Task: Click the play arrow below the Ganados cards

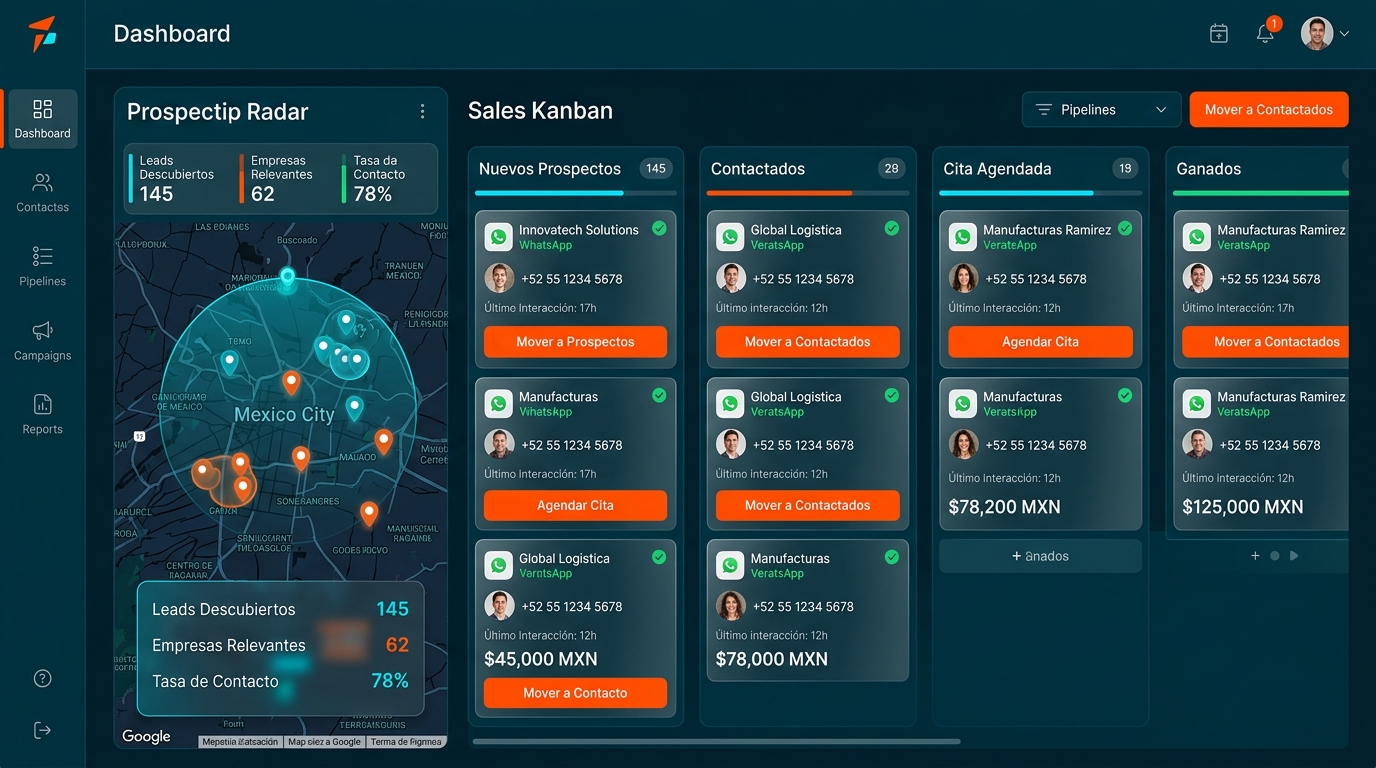Action: pyautogui.click(x=1294, y=556)
